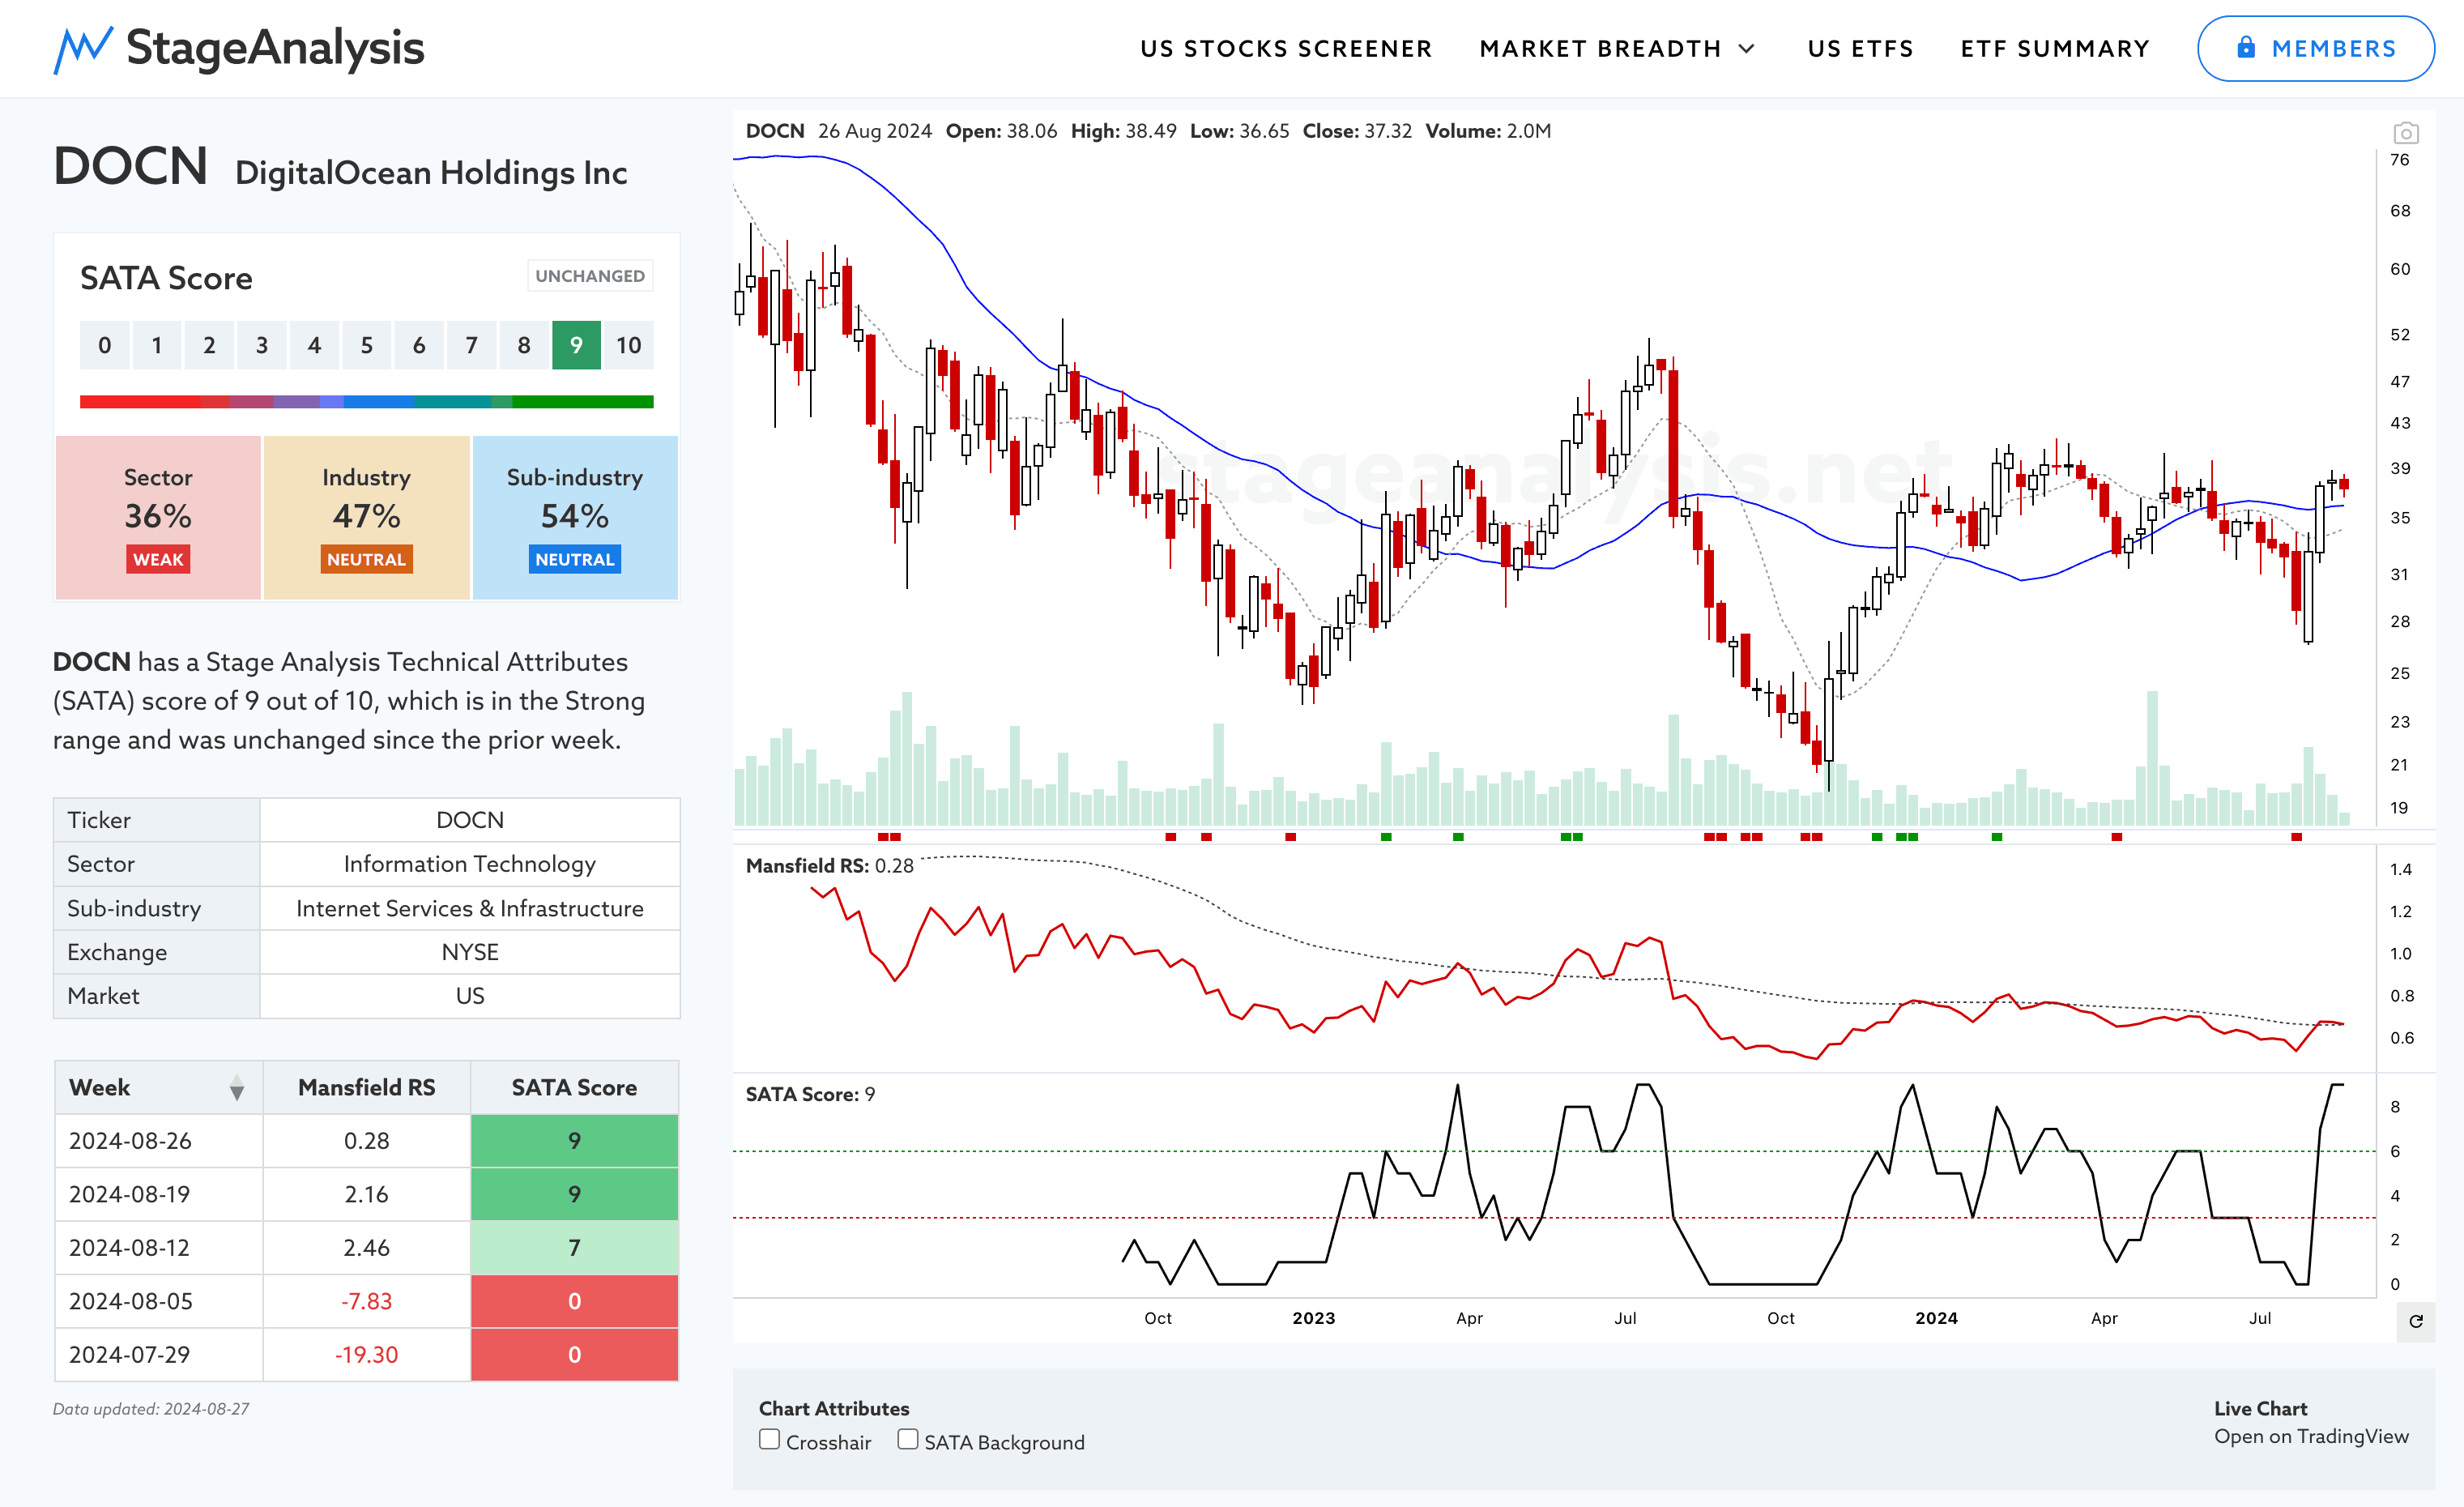Screen dimensions: 2464x1507
Task: Click the 2024-08-19 week cell
Action: 158,1194
